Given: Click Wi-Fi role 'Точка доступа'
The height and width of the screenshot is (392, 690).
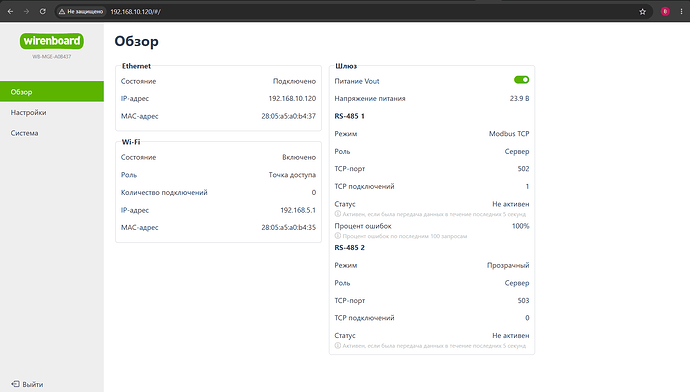Looking at the screenshot, I should tap(292, 175).
